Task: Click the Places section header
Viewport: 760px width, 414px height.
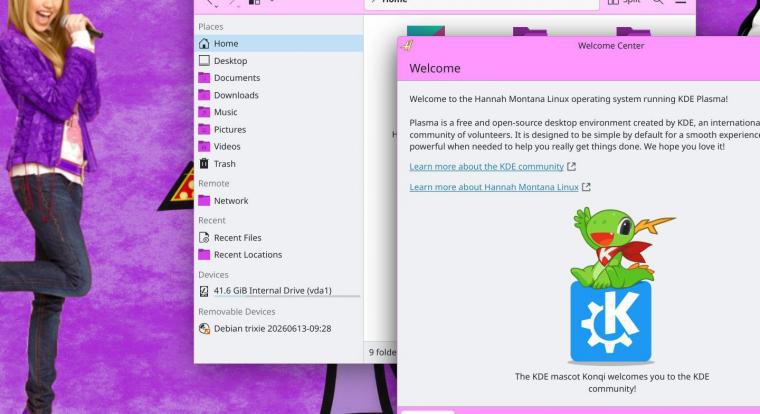Action: [210, 27]
